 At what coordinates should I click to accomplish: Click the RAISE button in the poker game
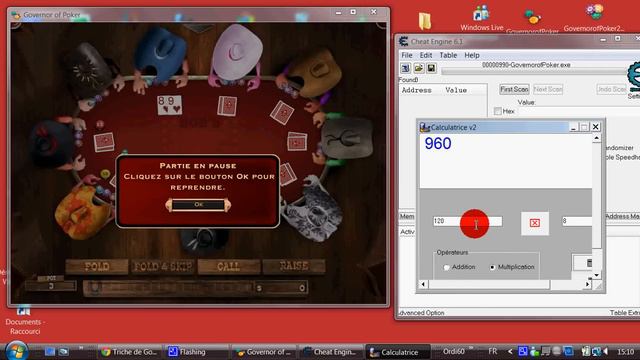coord(294,266)
